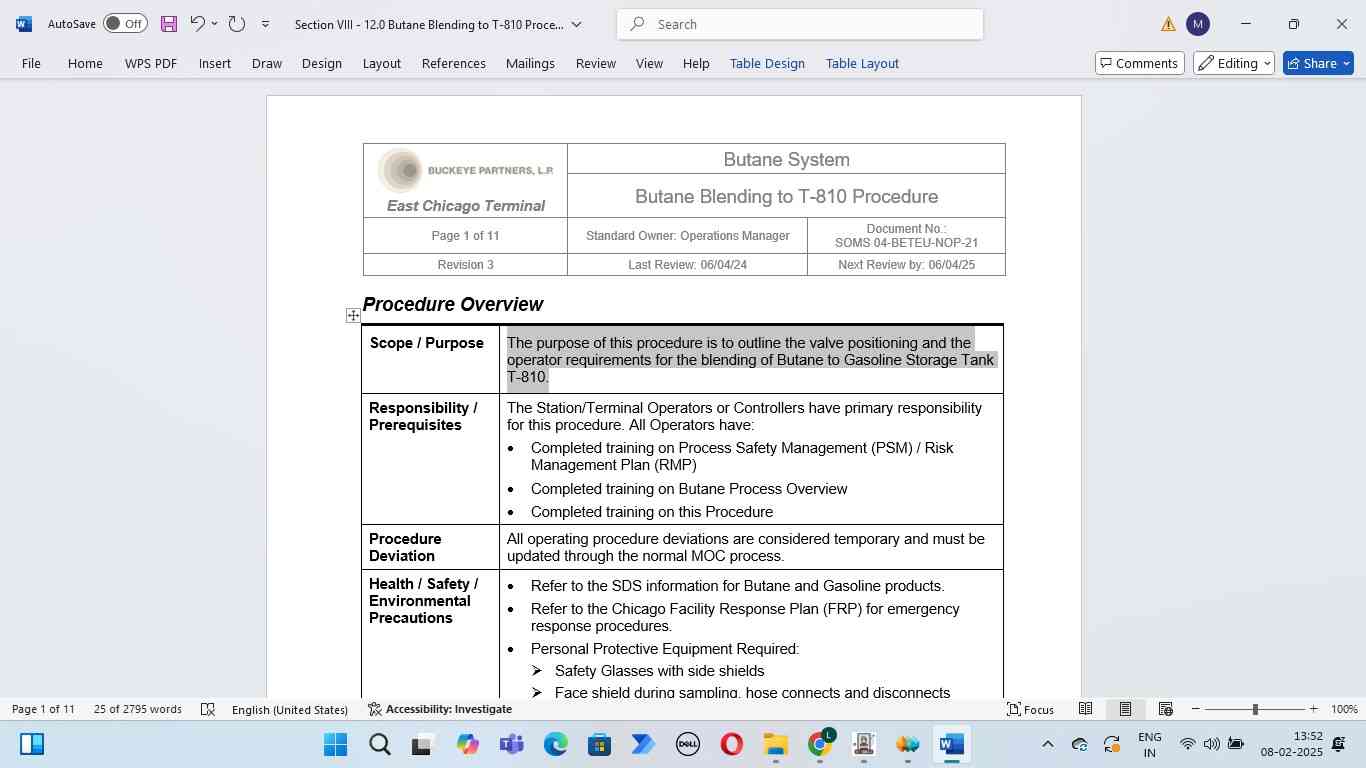The image size is (1366, 768).
Task: Enable Focus mode
Action: coord(1030,709)
